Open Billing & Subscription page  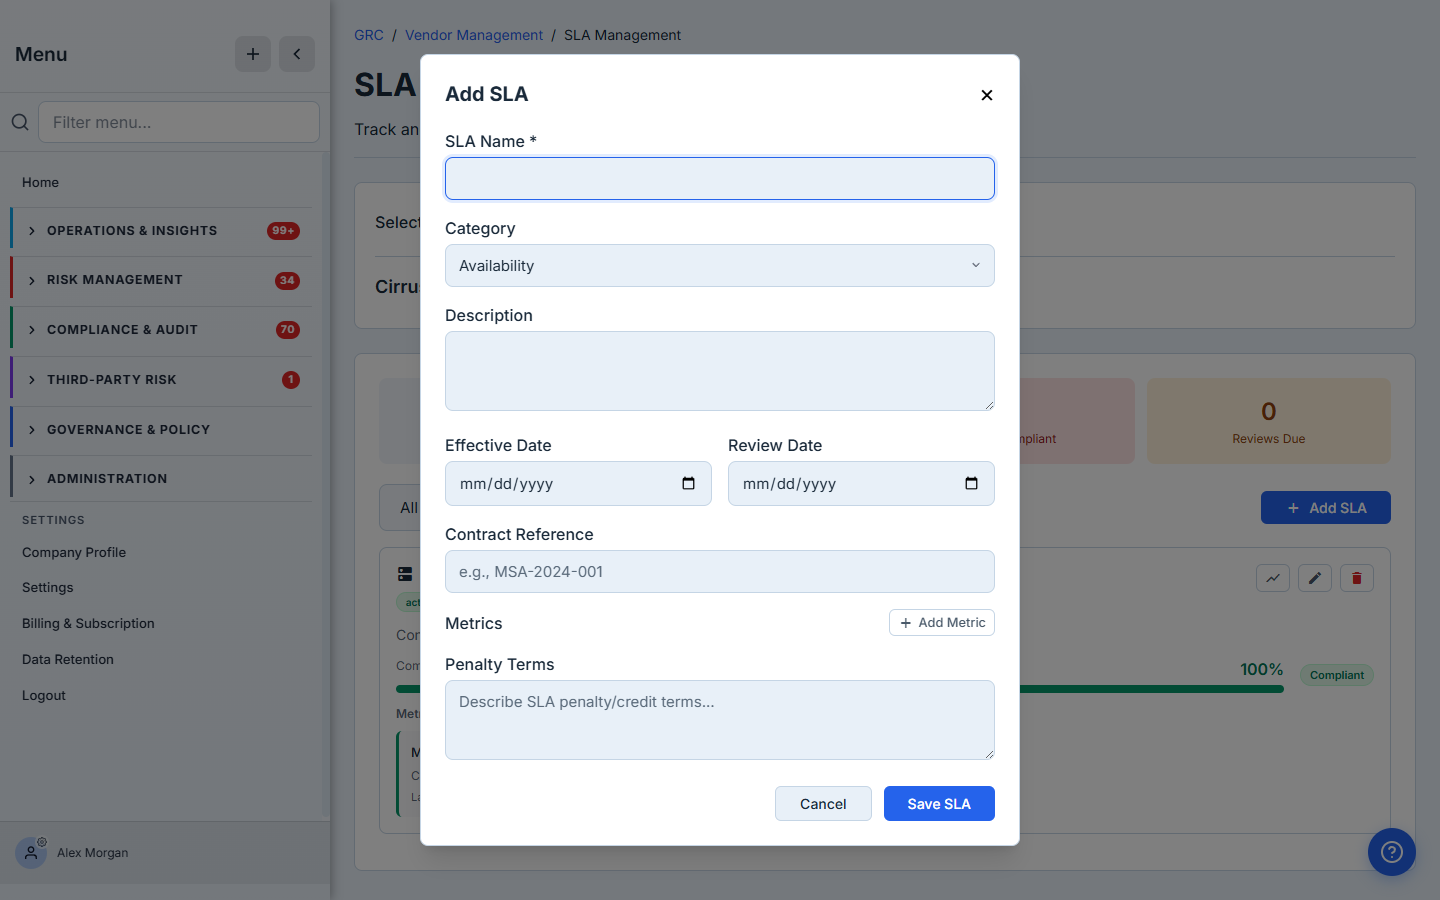(x=88, y=623)
